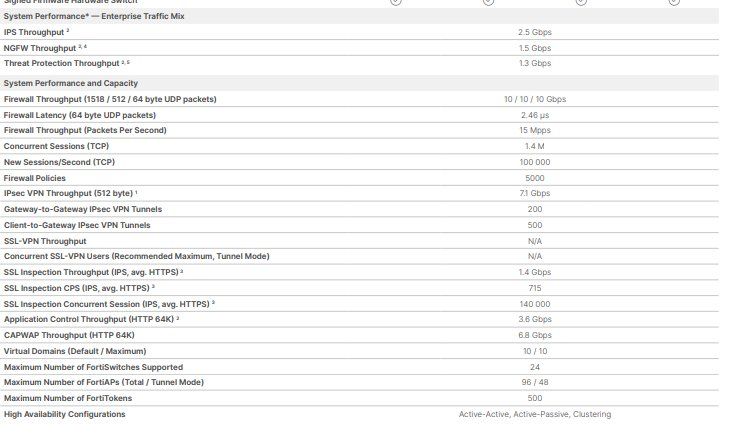The width and height of the screenshot is (738, 433).
Task: Select the 7.1 Gbps IPsec value
Action: click(535, 193)
